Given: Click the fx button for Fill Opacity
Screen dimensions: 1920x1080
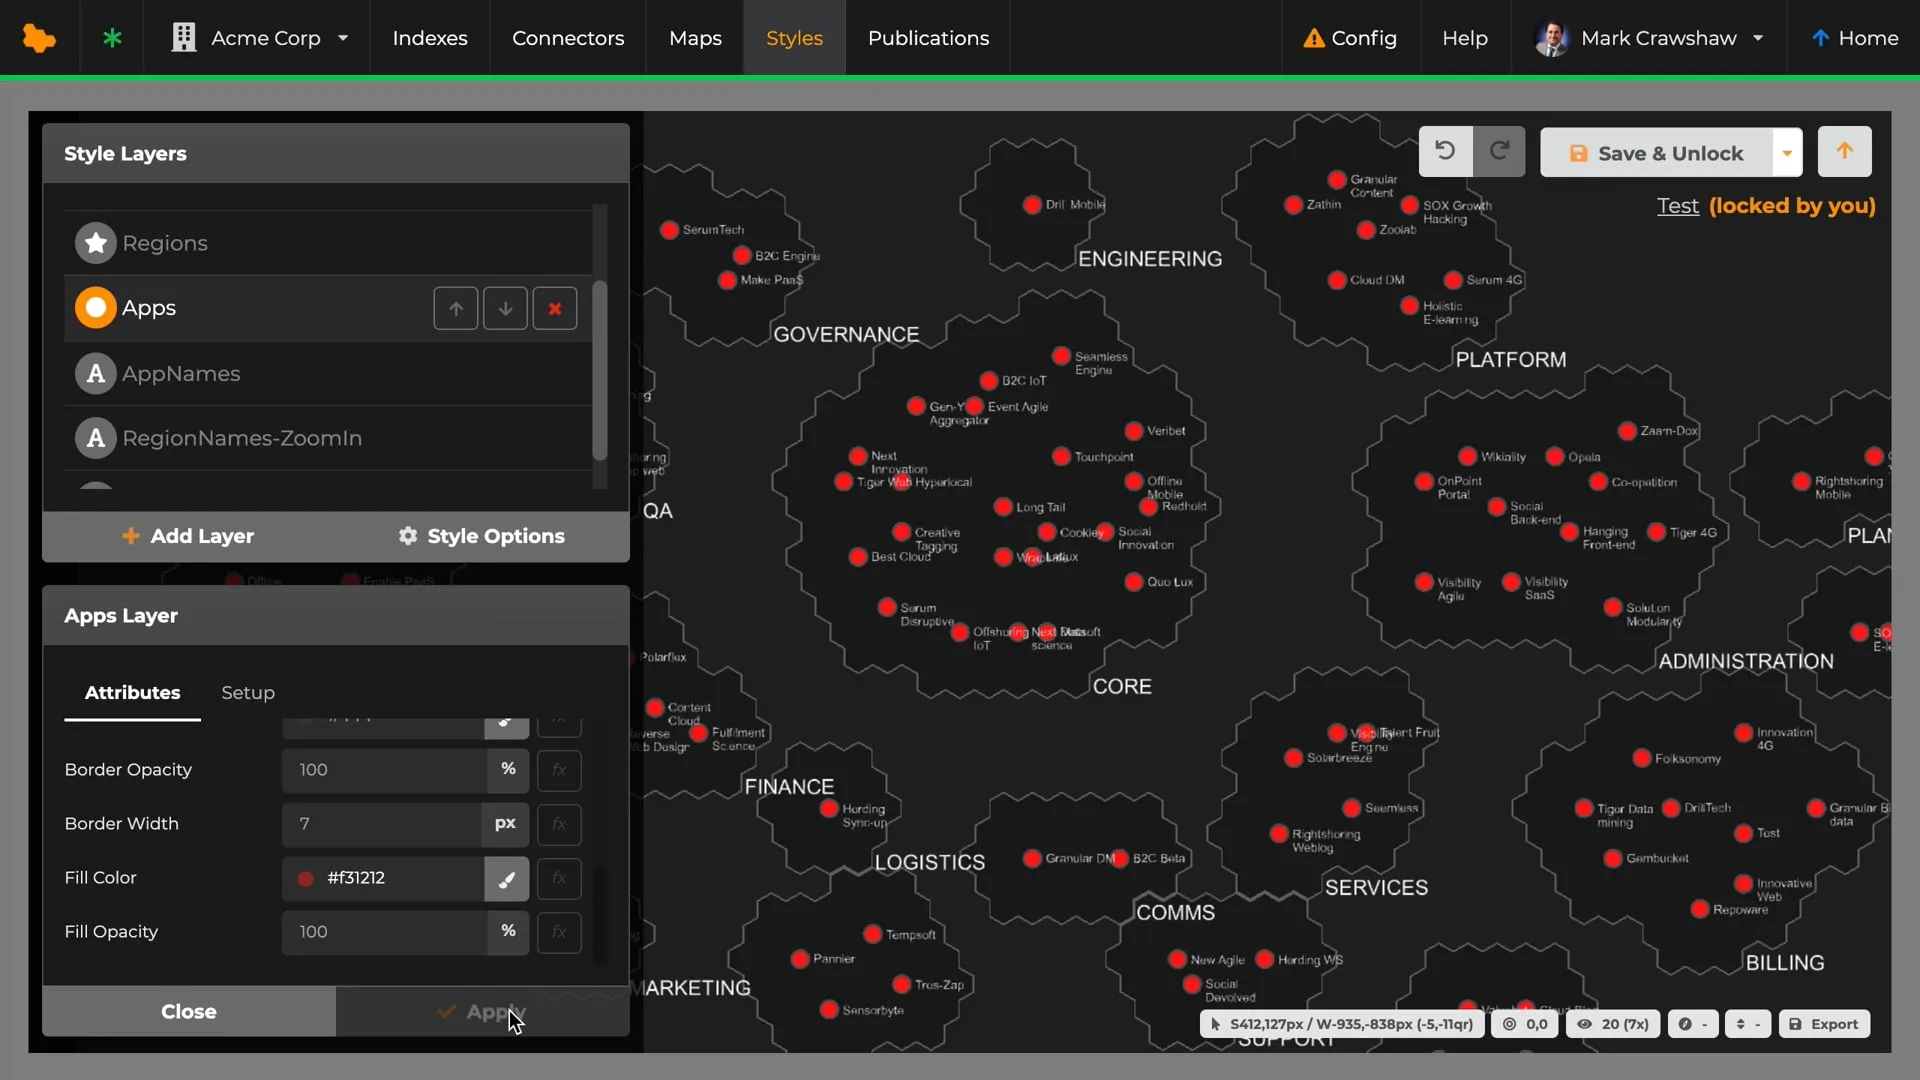Looking at the screenshot, I should click(x=559, y=932).
